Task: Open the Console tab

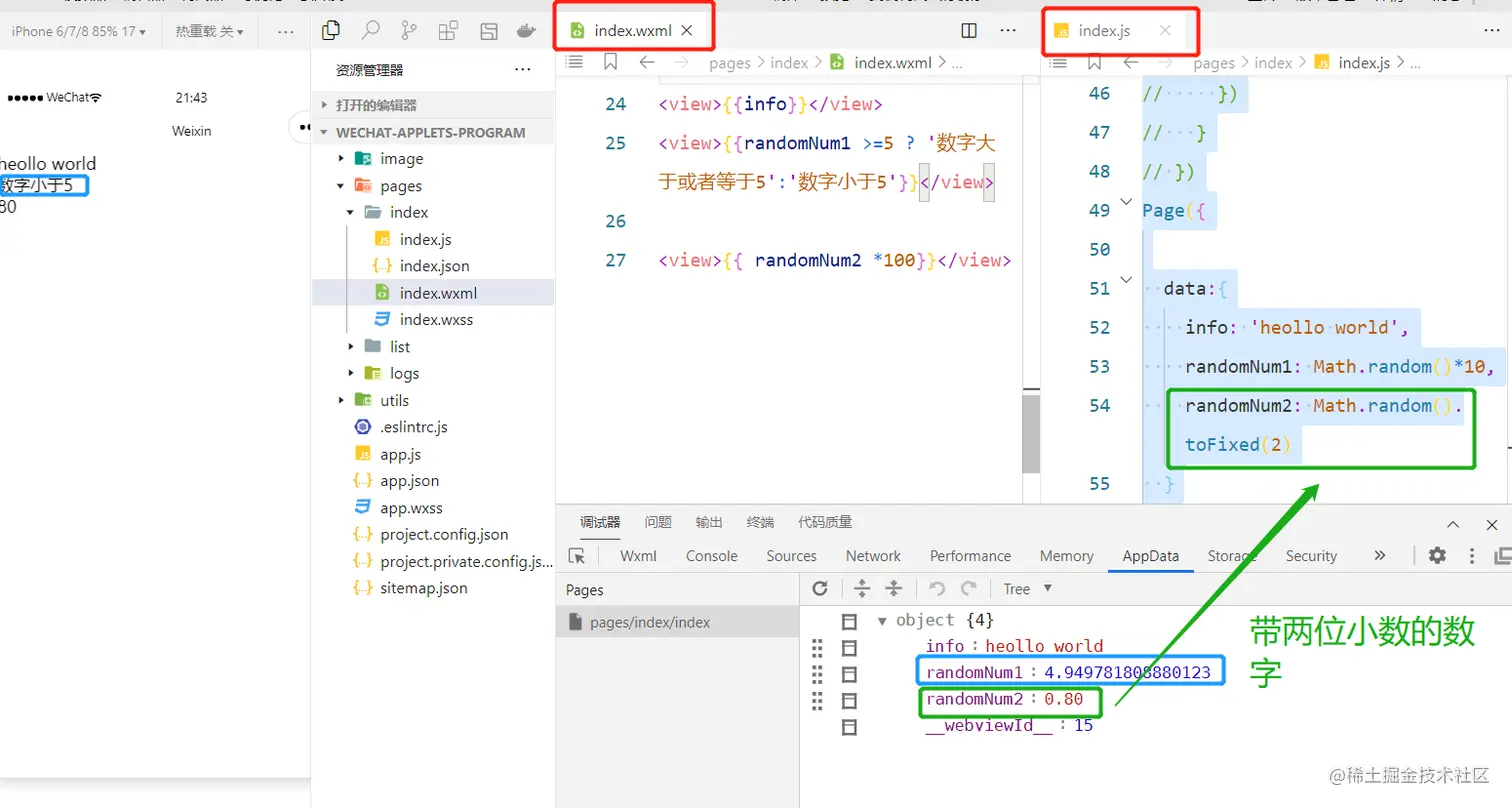Action: click(x=712, y=556)
